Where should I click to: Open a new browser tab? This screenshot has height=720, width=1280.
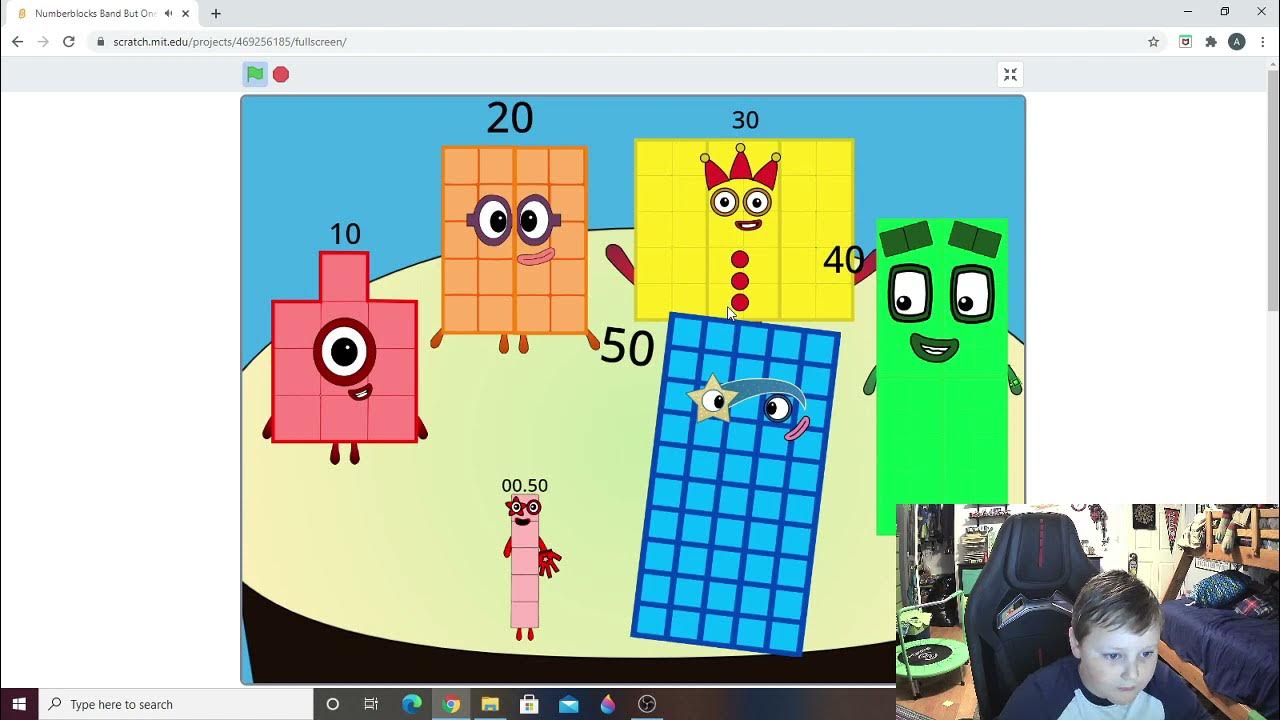(x=216, y=13)
